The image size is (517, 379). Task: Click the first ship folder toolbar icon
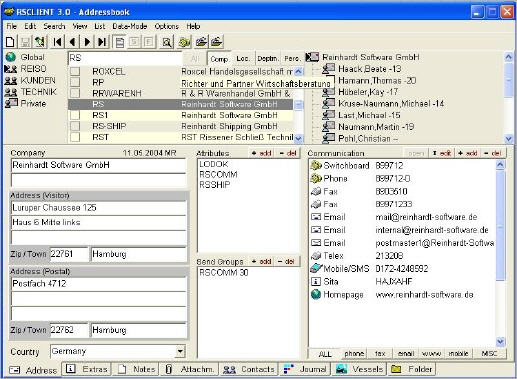click(201, 42)
